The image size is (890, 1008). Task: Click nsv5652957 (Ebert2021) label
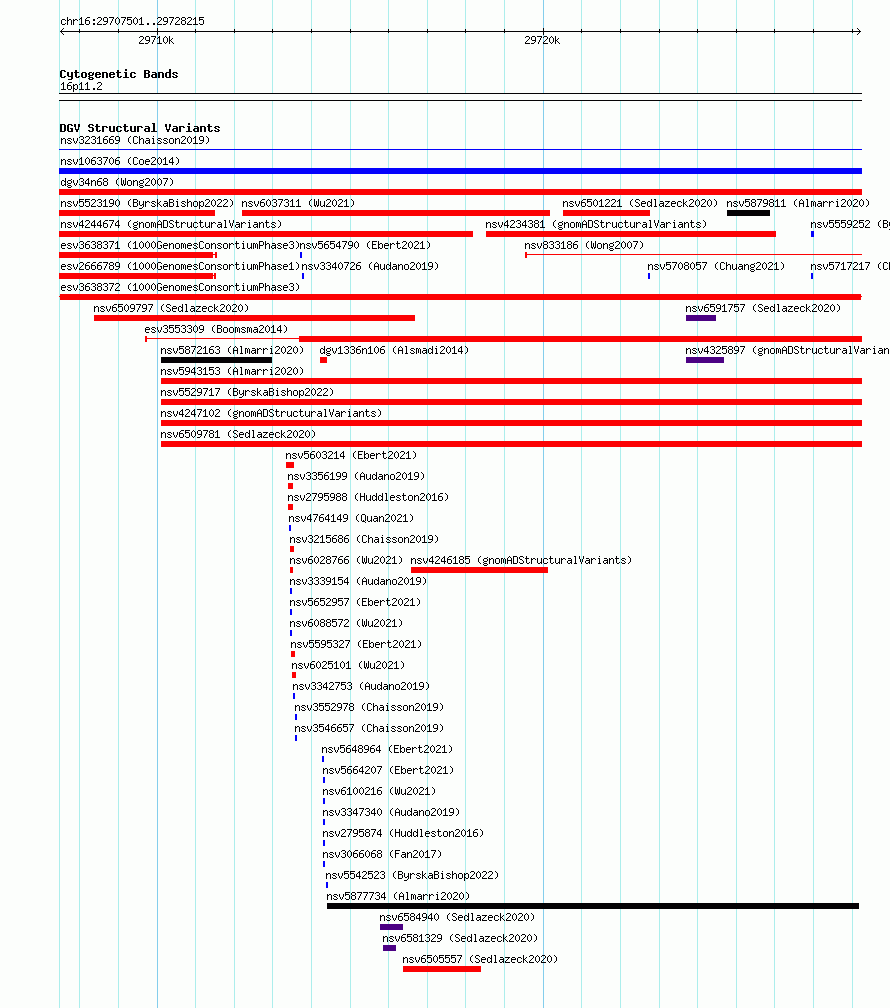355,602
